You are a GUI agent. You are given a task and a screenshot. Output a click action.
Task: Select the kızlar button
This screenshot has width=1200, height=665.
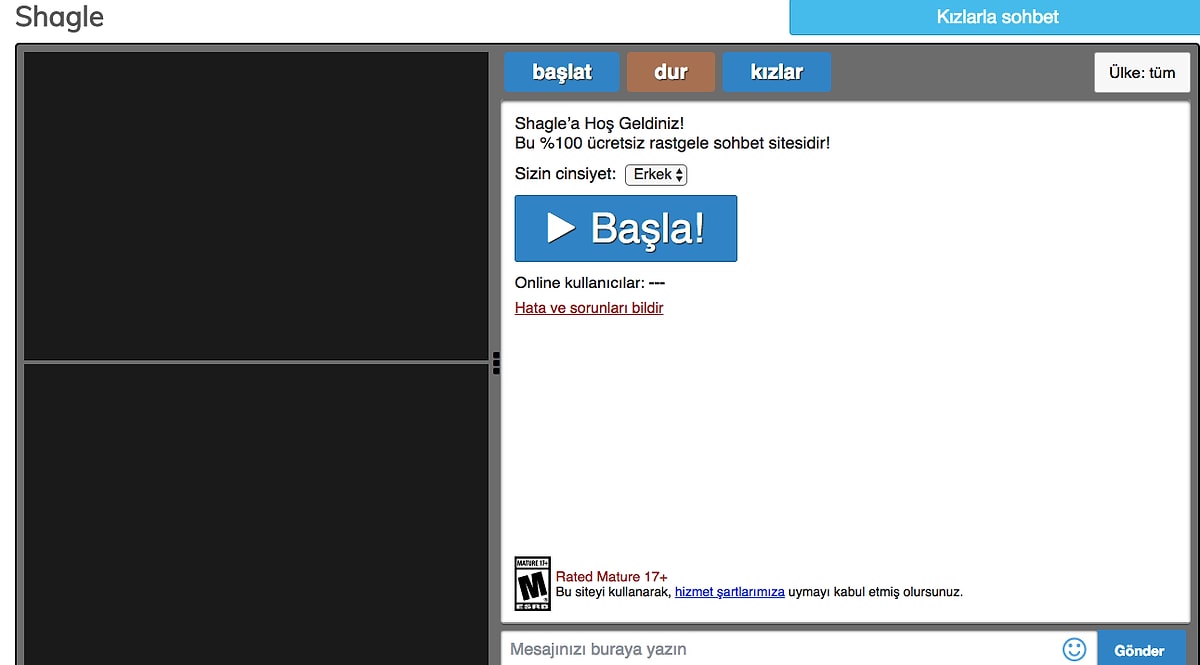click(x=776, y=72)
